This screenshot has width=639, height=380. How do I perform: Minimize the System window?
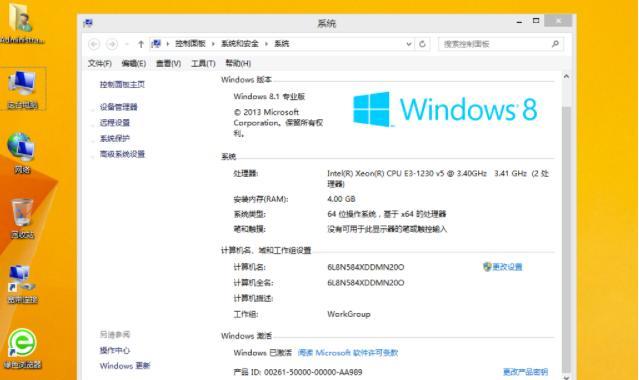click(519, 21)
